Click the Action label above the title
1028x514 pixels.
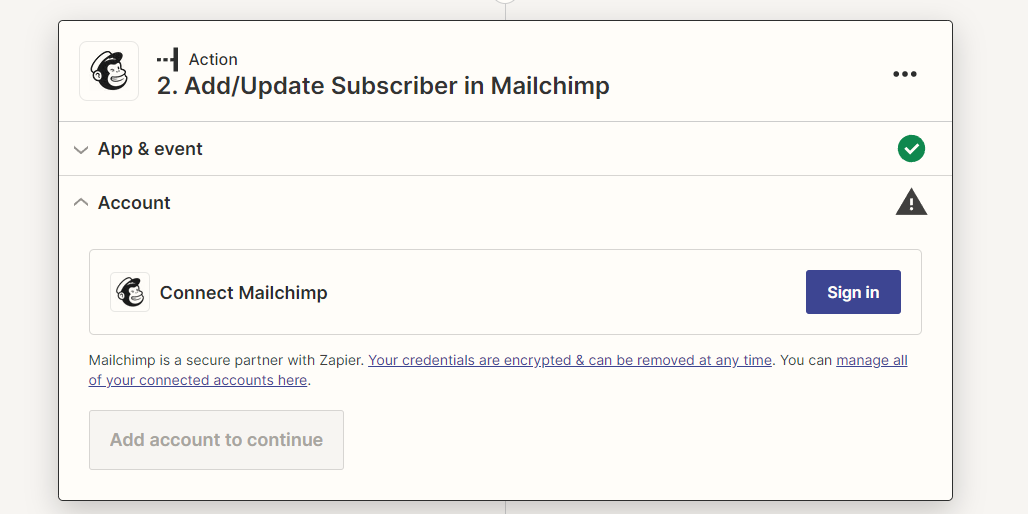coord(213,60)
